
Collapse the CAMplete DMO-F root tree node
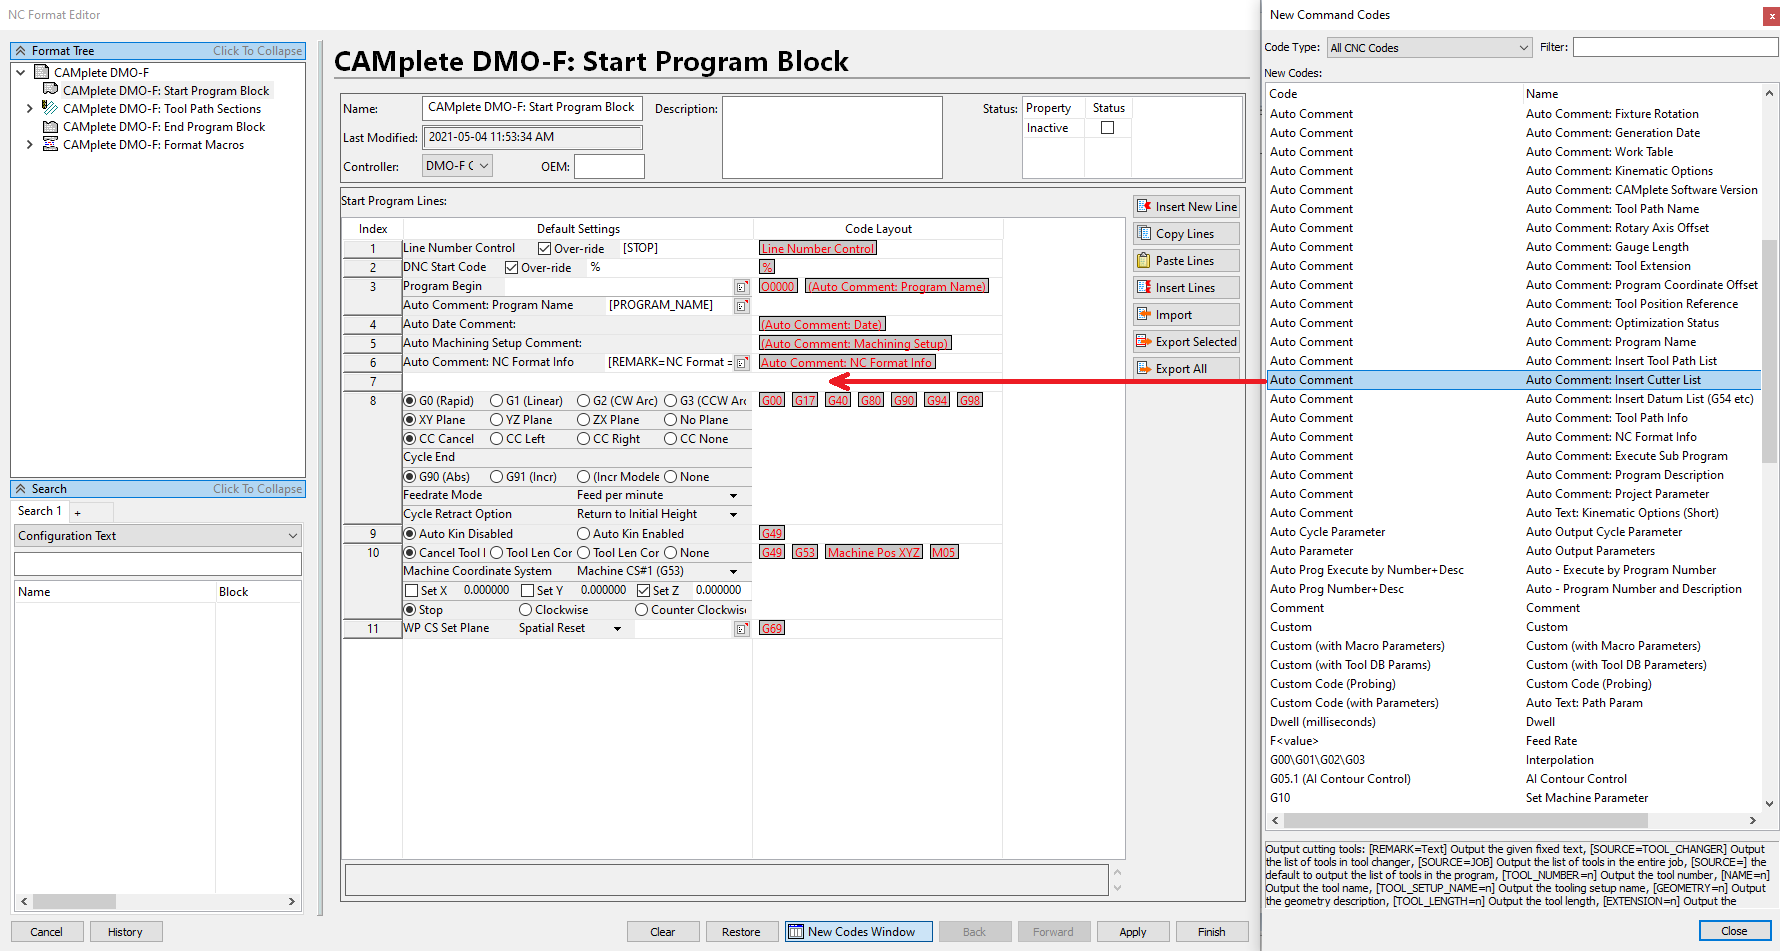(21, 73)
